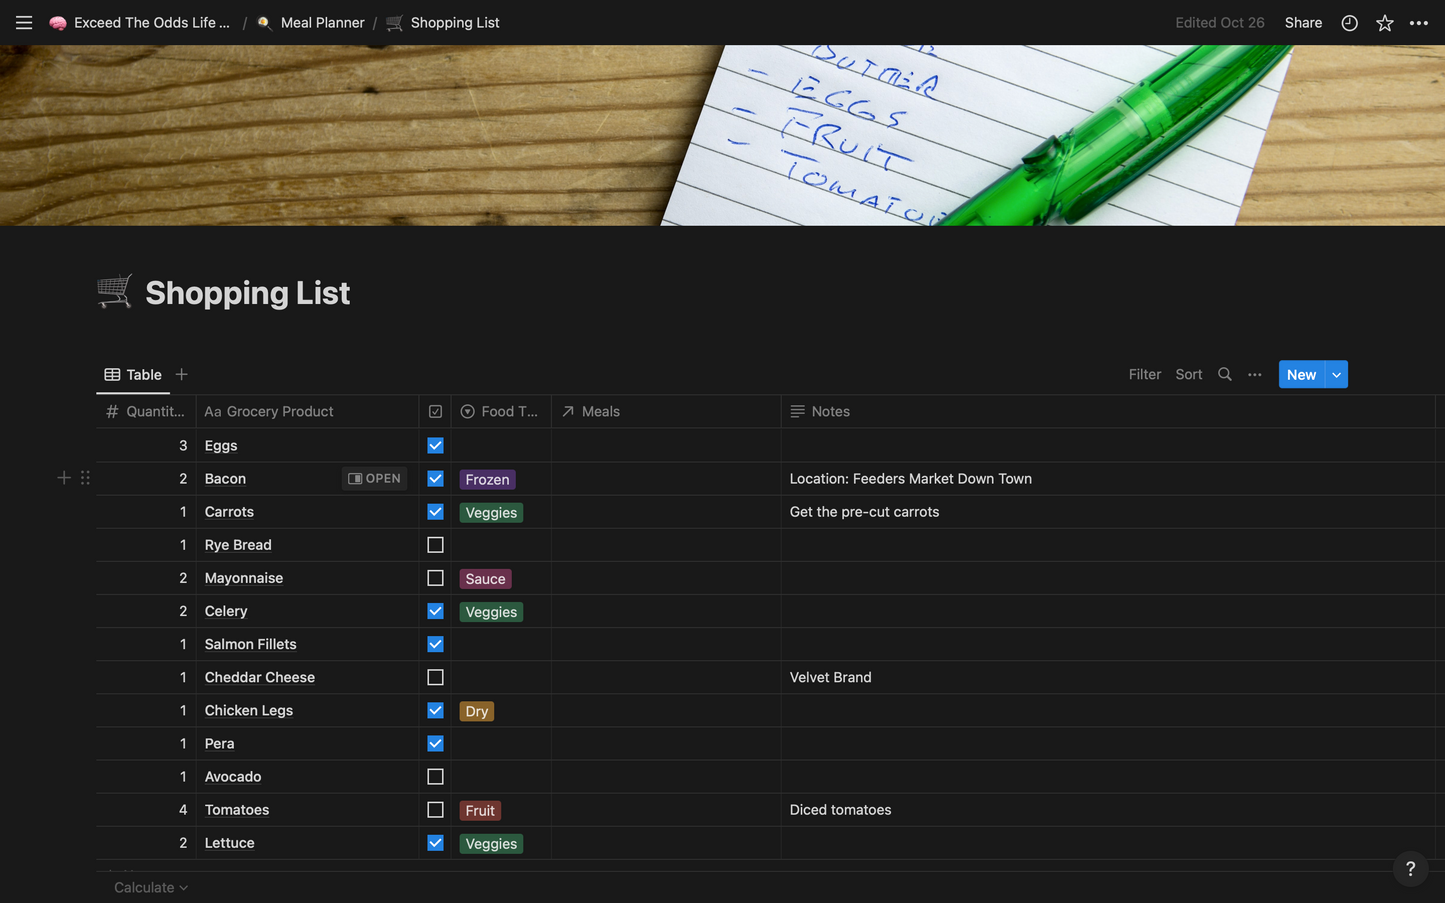Viewport: 1445px width, 903px height.
Task: Open the Sauce tag selector for Mayonnaise
Action: coord(485,579)
